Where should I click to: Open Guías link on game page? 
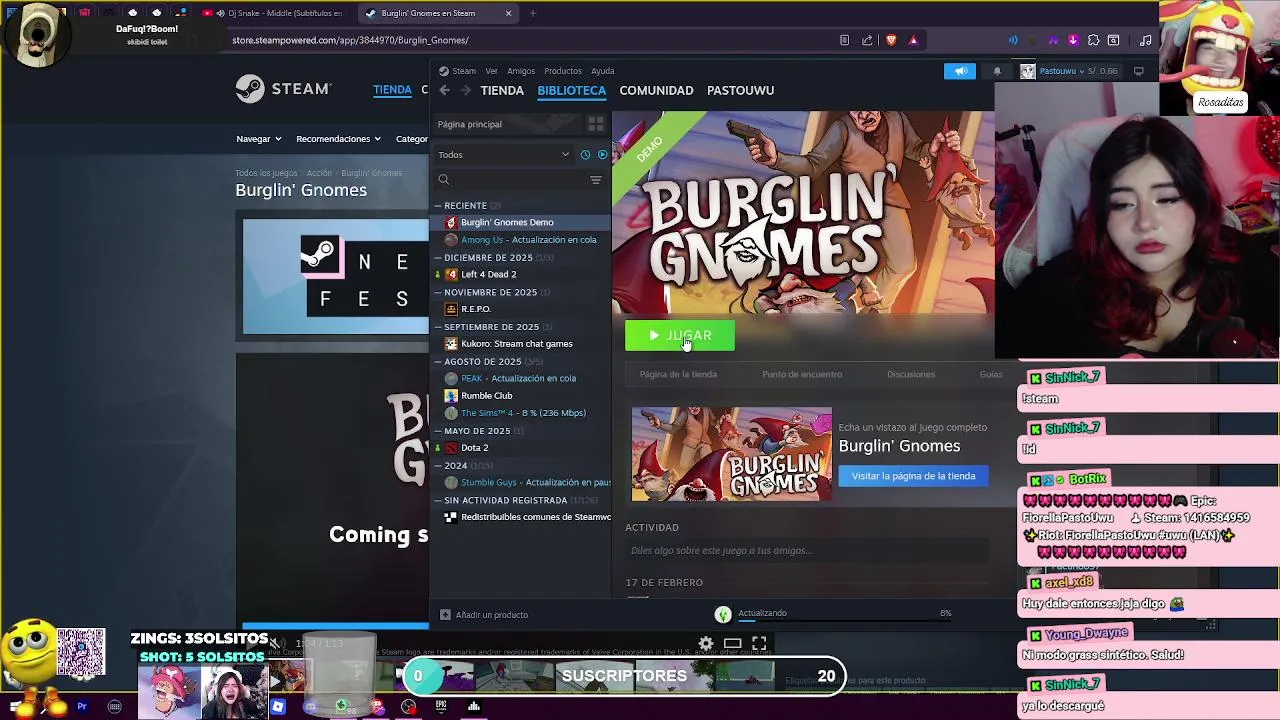point(991,374)
